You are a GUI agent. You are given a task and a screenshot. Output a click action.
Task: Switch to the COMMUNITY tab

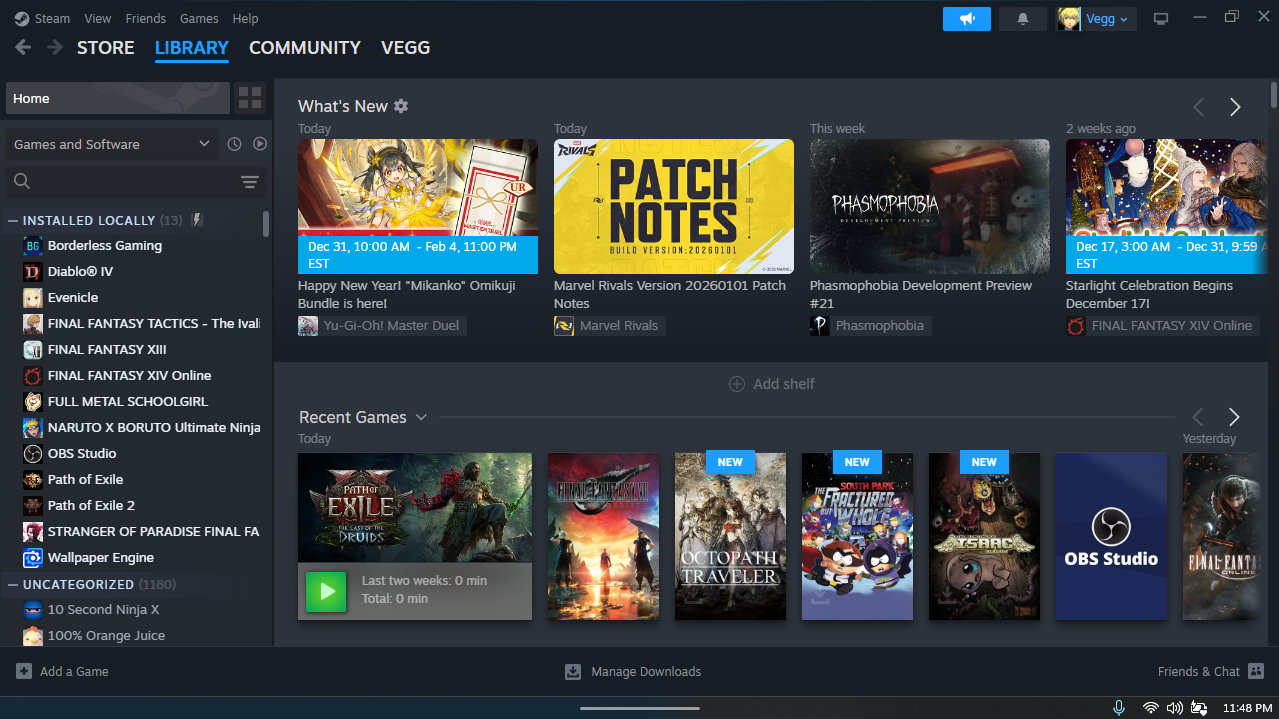pyautogui.click(x=305, y=47)
